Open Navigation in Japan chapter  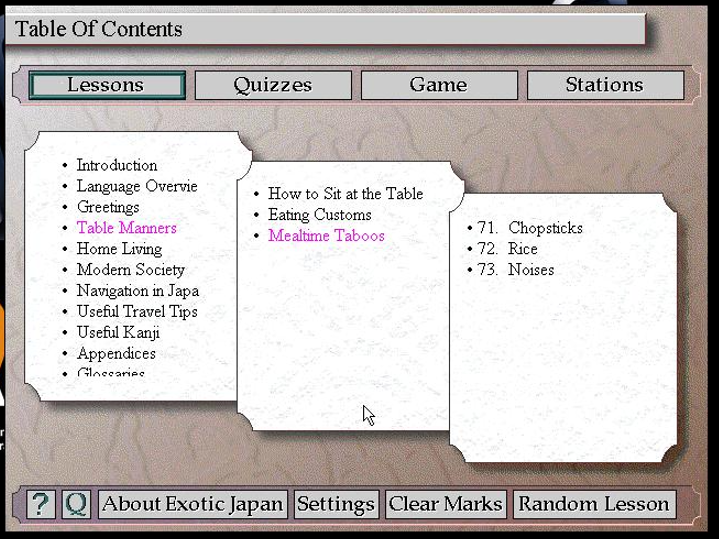138,291
